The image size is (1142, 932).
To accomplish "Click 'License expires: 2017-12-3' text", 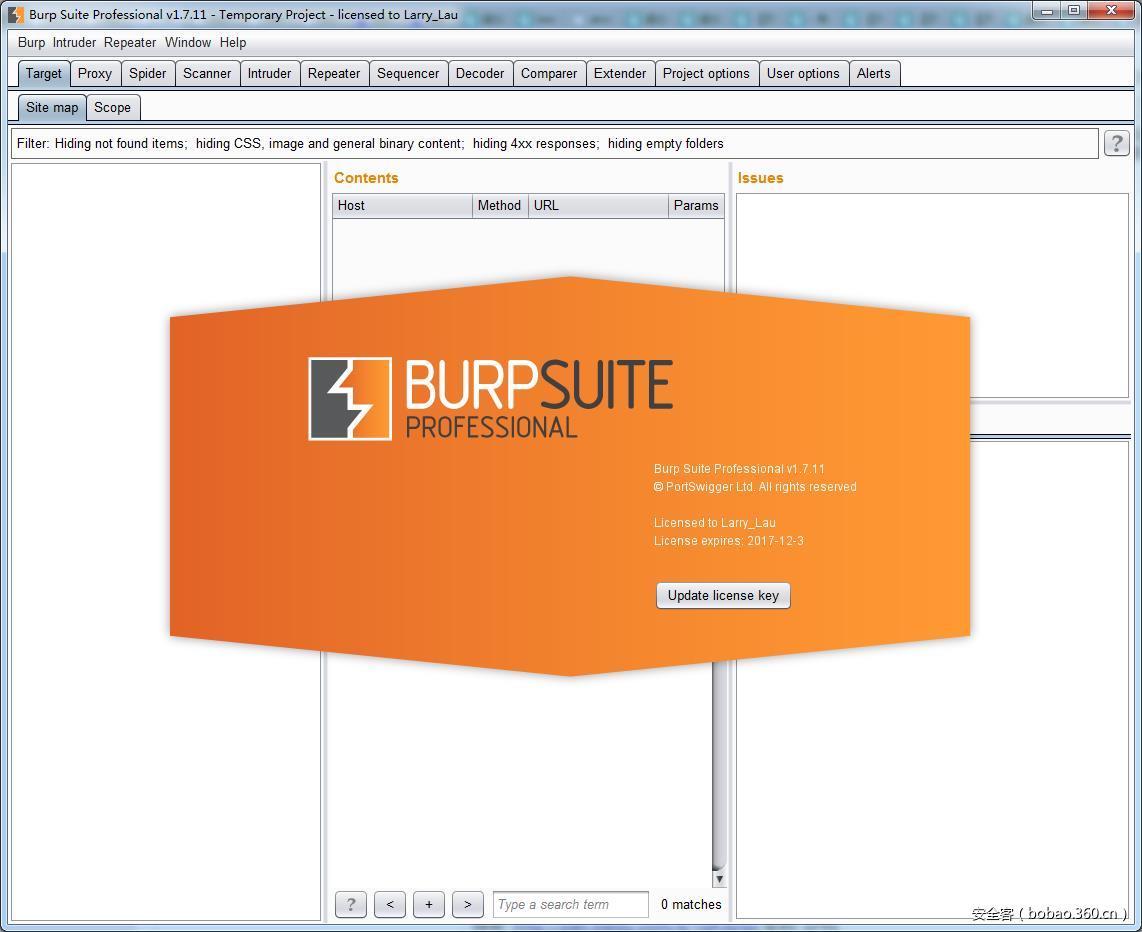I will coord(728,541).
